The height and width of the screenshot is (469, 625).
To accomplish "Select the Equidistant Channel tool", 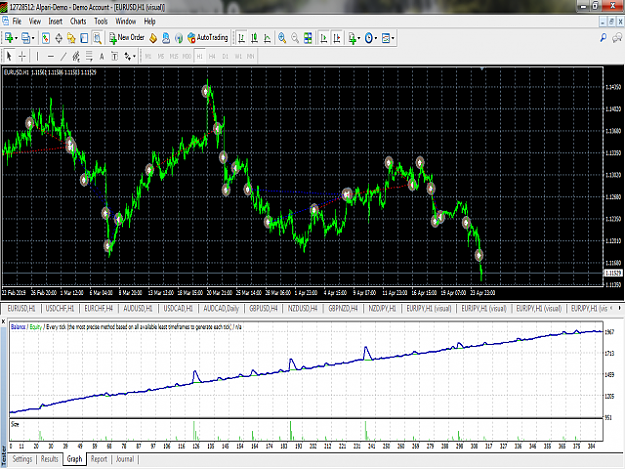I will [76, 57].
